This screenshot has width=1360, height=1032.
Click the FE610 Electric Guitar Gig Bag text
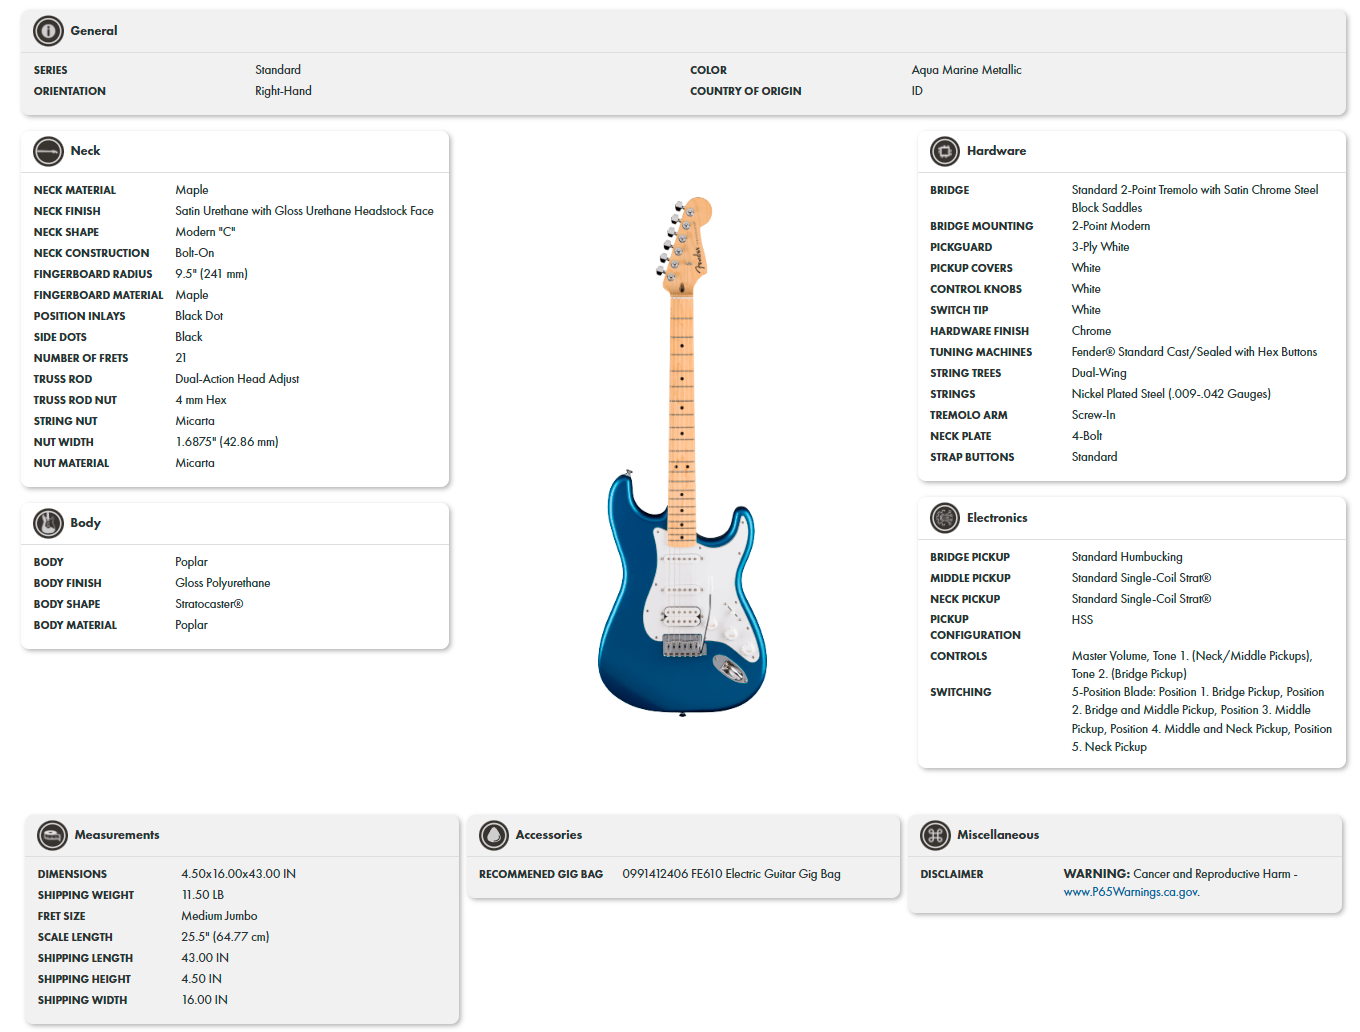[x=731, y=873]
